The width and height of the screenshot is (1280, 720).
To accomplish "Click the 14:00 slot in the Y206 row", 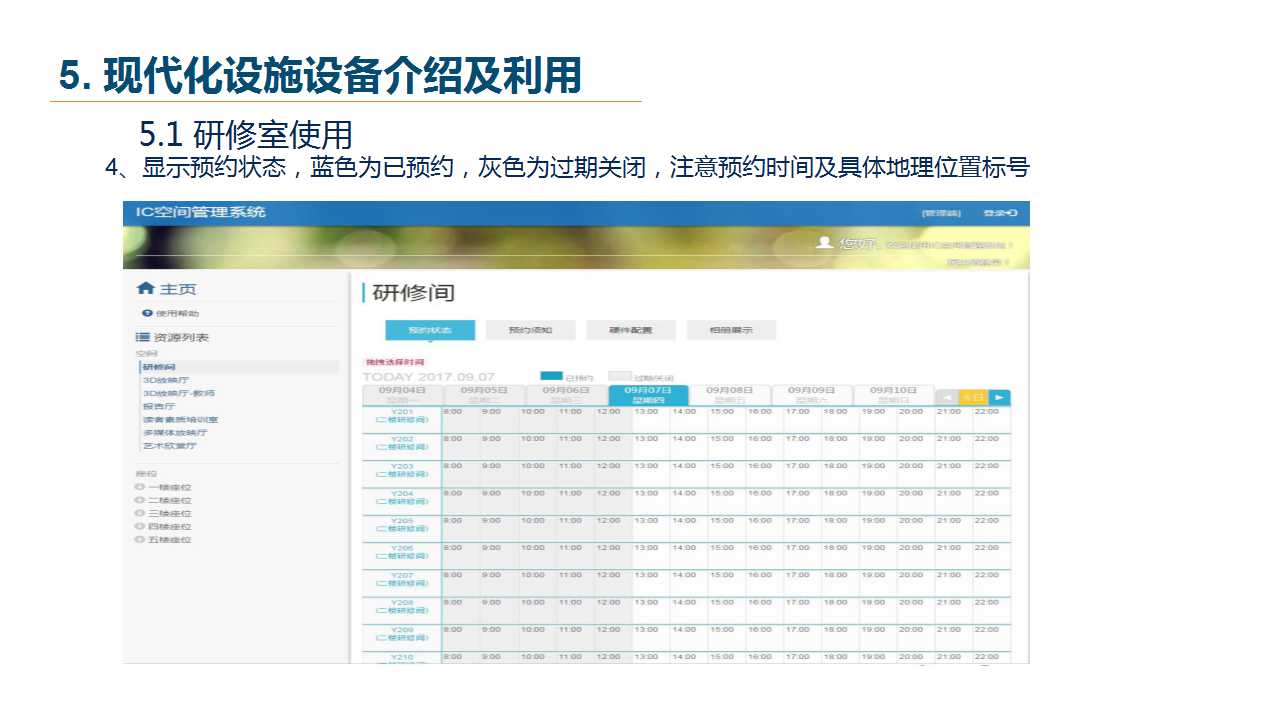I will pyautogui.click(x=689, y=555).
